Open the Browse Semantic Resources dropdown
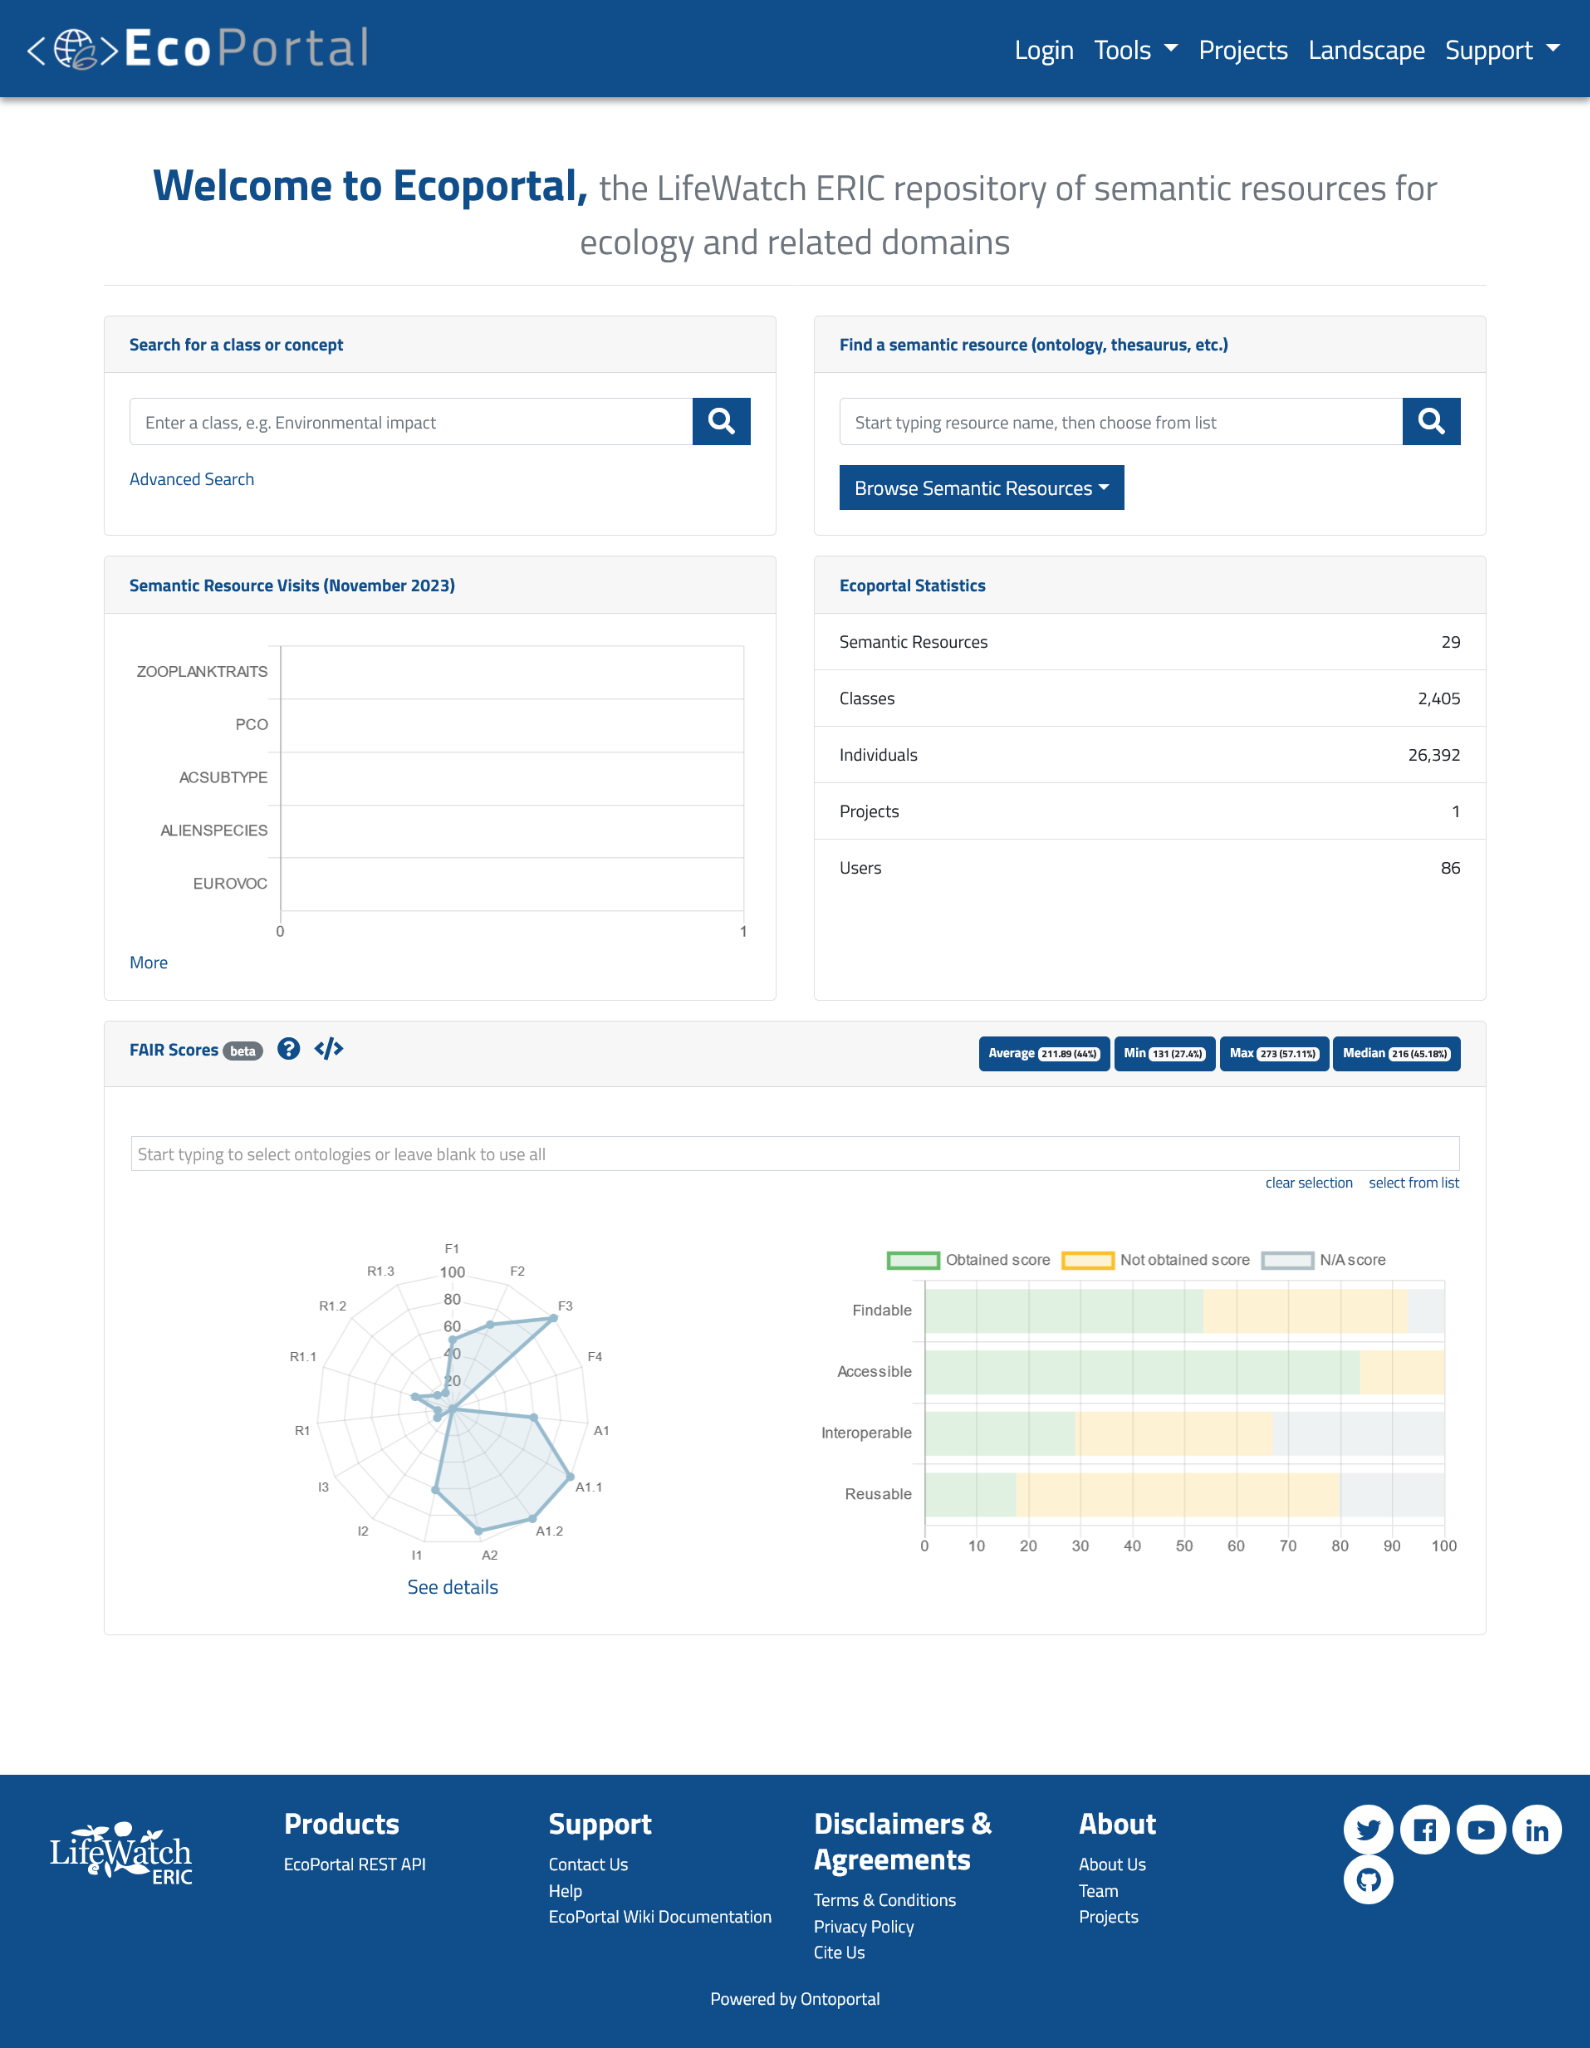 982,488
